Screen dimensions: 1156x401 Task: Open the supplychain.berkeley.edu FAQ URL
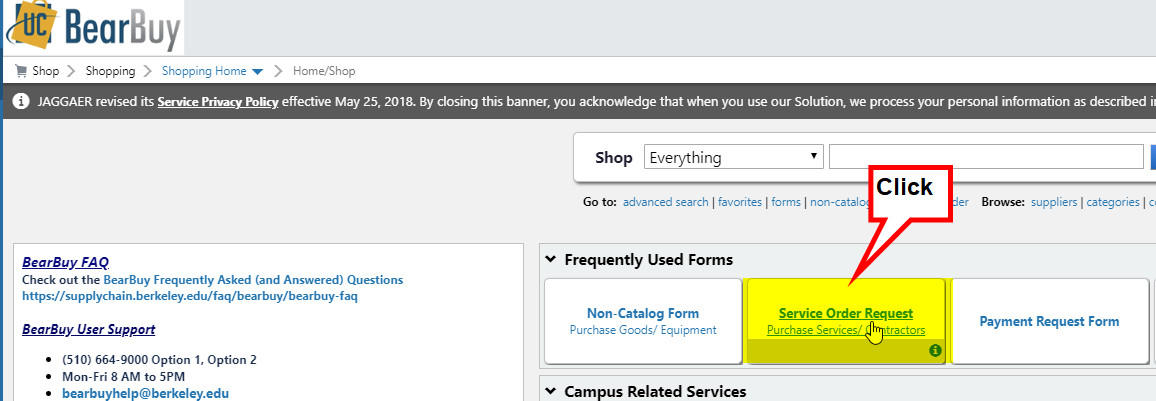click(x=189, y=296)
